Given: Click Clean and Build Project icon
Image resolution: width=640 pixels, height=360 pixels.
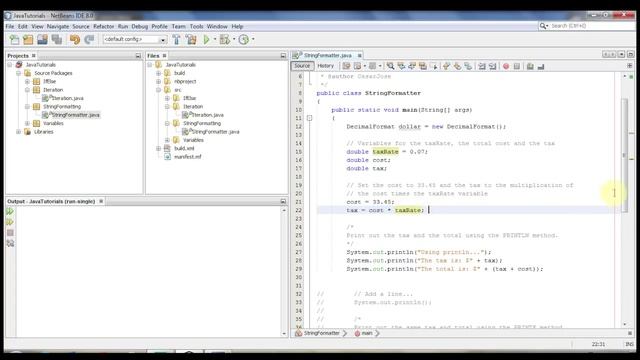Looking at the screenshot, I should click(191, 40).
